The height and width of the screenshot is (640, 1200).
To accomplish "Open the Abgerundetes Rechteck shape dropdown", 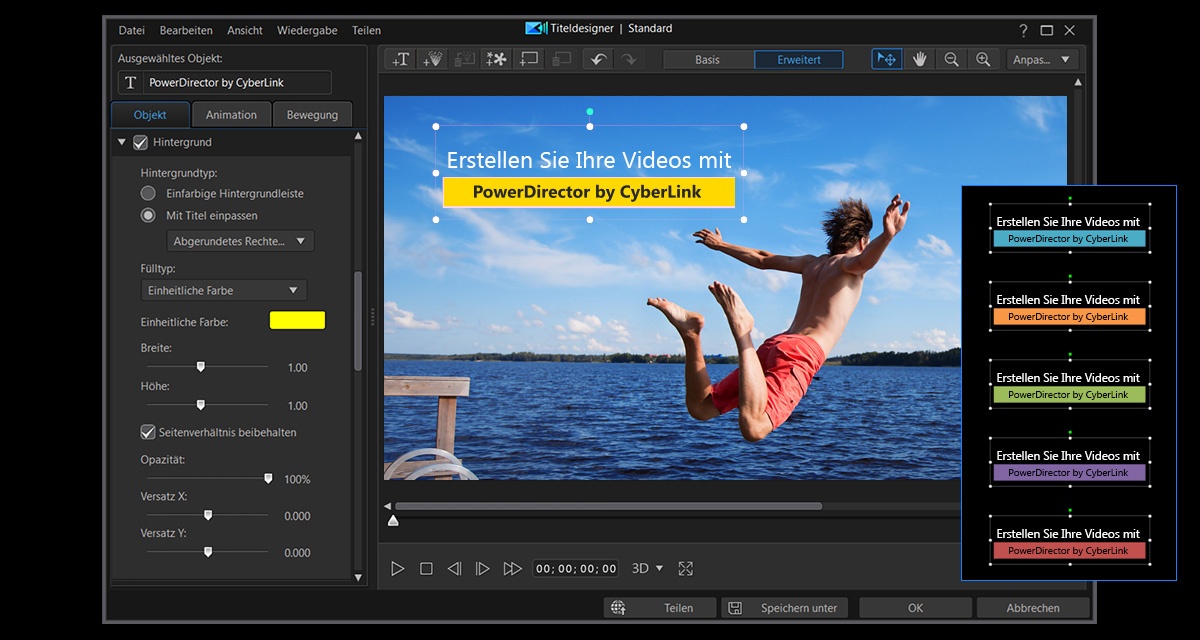I will pyautogui.click(x=240, y=241).
